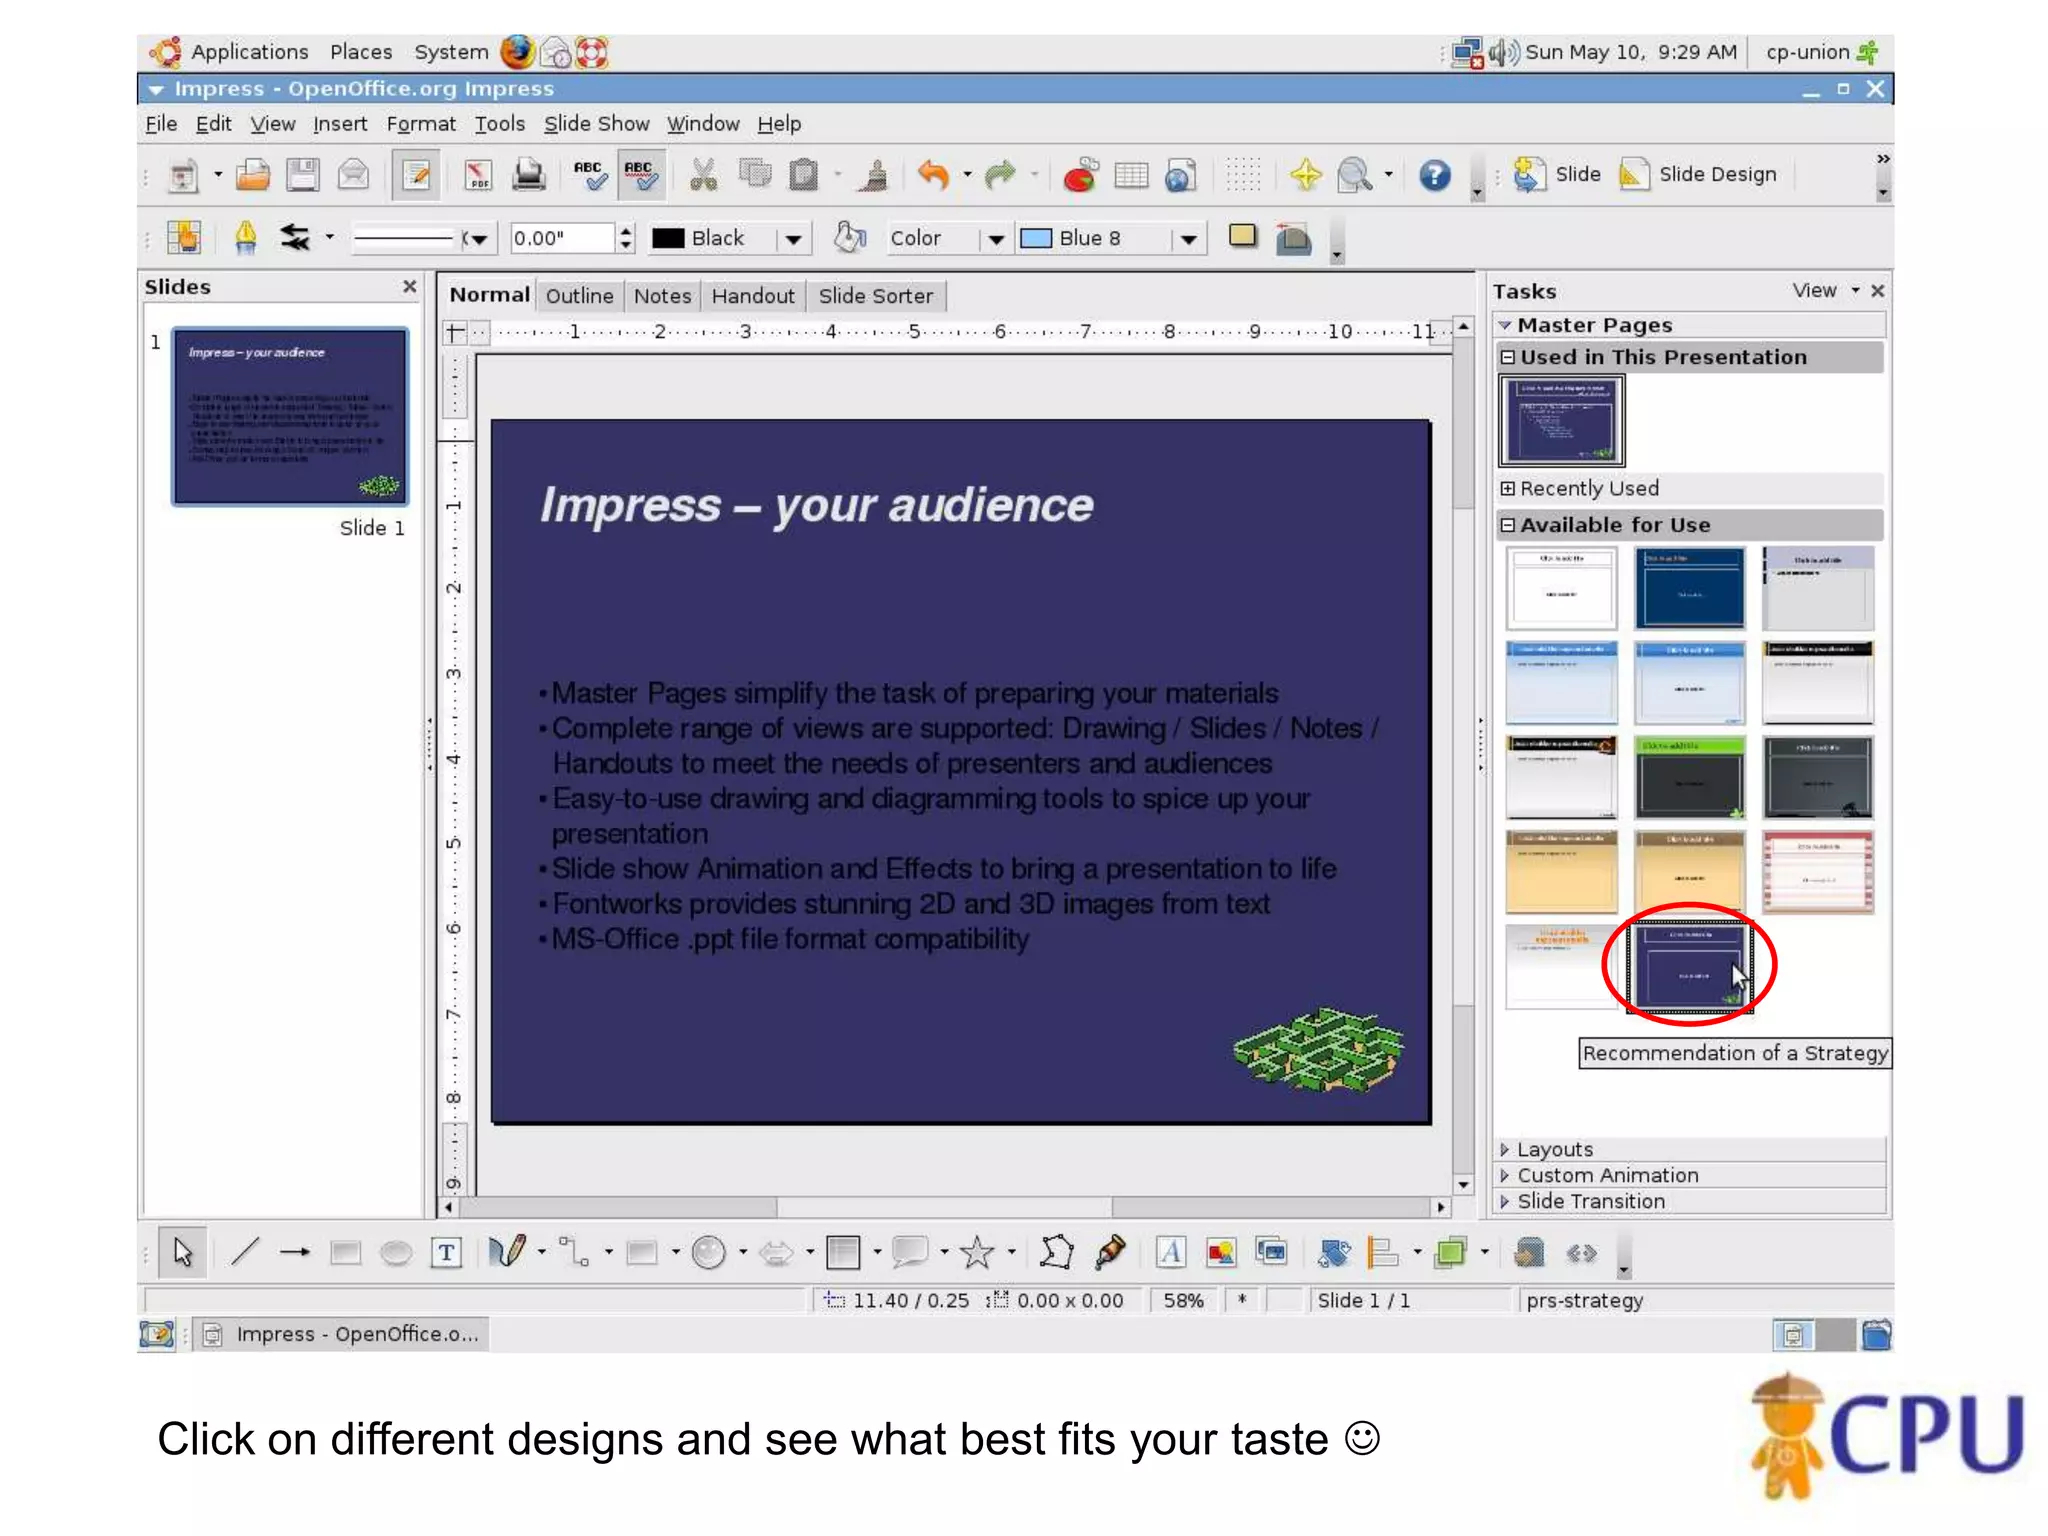Screen dimensions: 2048x1536
Task: Collapse the Available for Use section
Action: tap(1507, 525)
